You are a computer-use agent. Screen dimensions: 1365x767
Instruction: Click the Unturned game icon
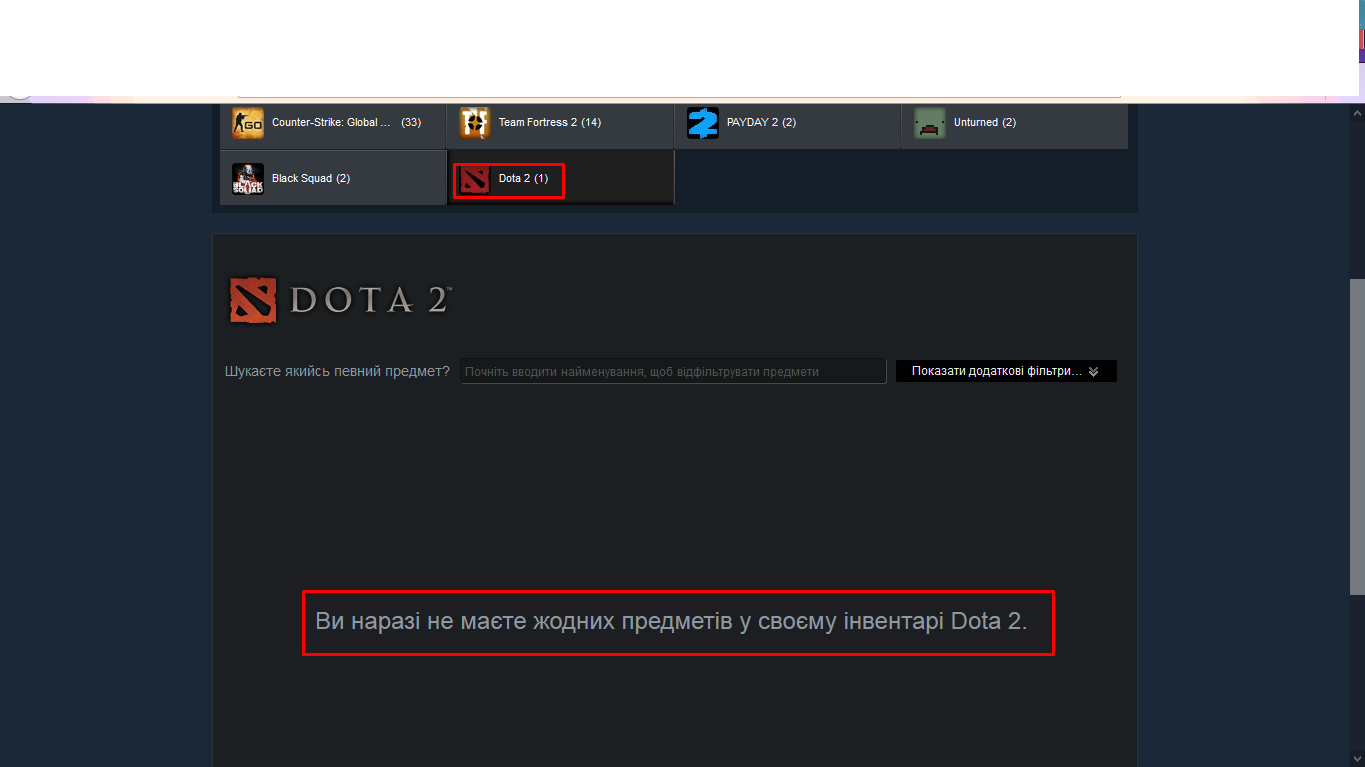point(930,123)
